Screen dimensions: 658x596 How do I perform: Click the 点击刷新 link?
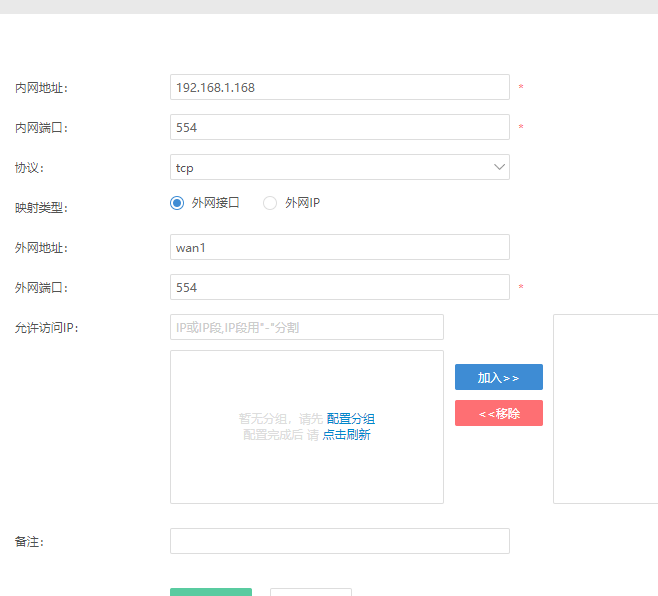pos(347,434)
